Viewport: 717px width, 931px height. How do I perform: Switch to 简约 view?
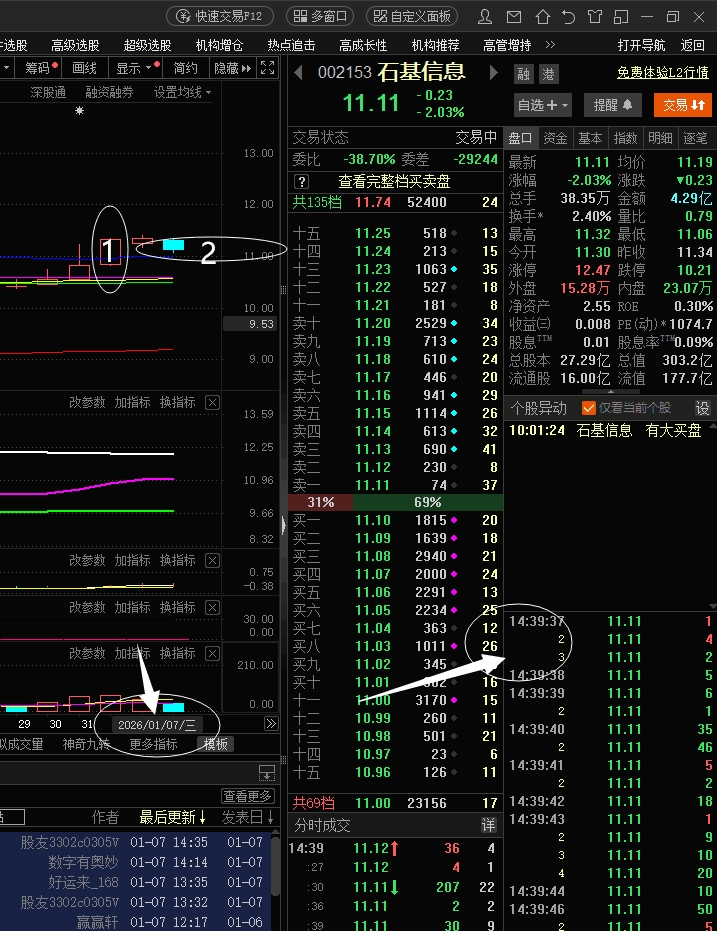point(185,68)
